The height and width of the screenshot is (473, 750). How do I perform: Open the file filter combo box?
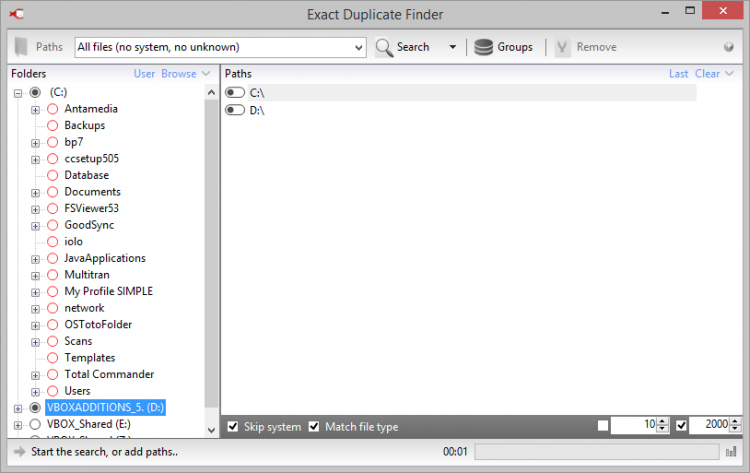[221, 47]
